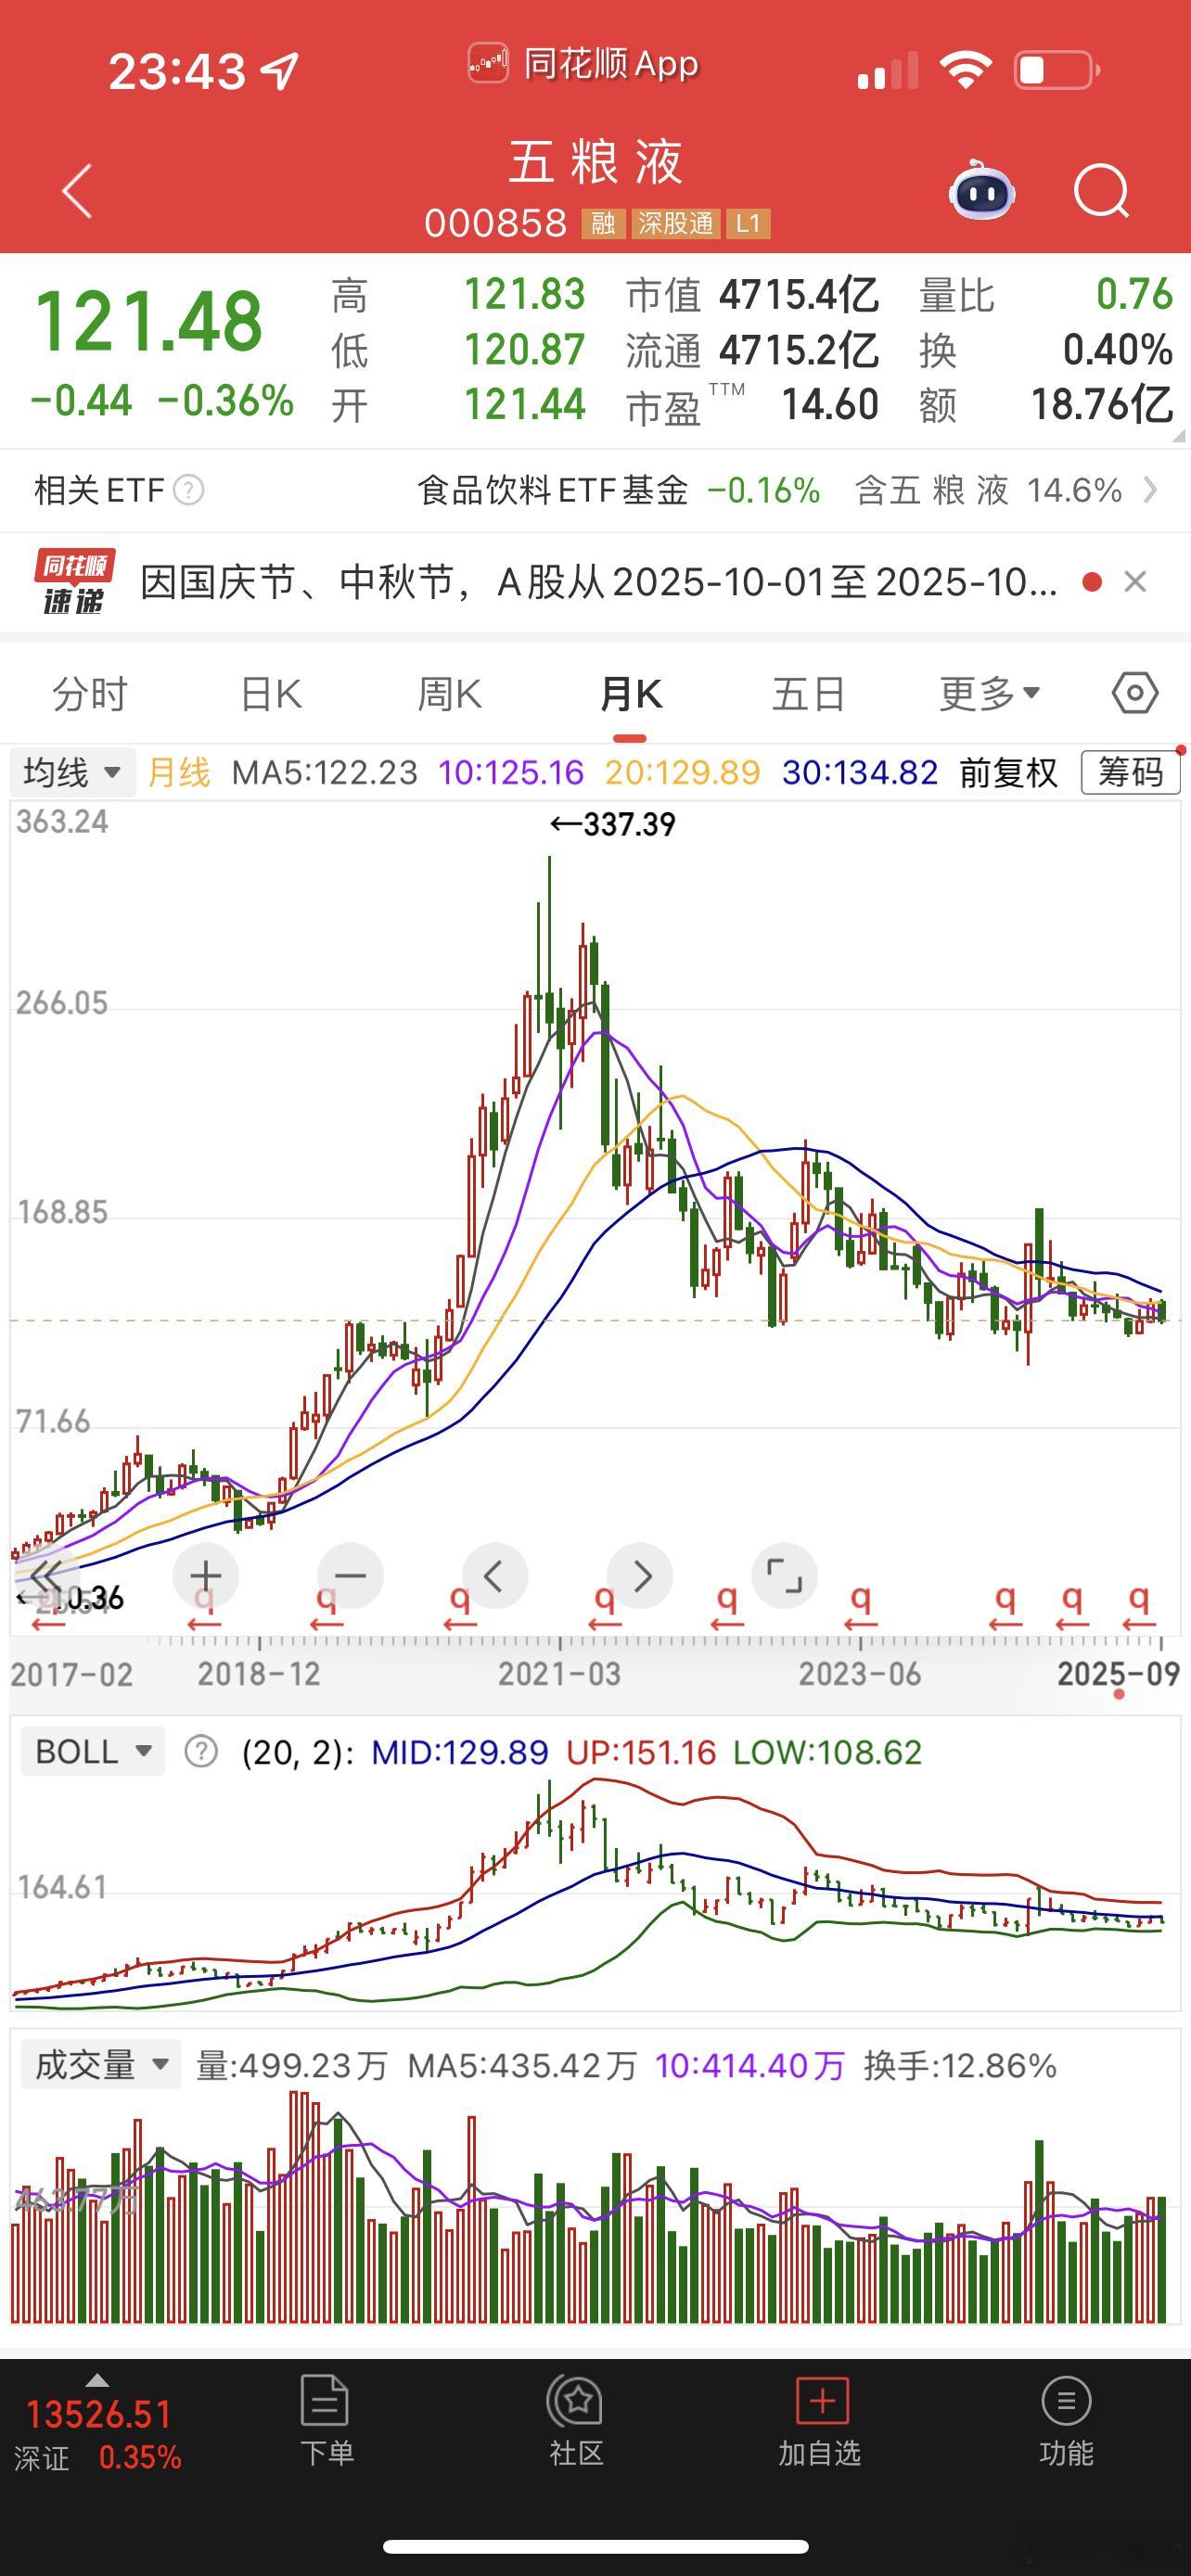This screenshot has width=1191, height=2576.
Task: Enter fullscreen chart mode
Action: (x=784, y=1575)
